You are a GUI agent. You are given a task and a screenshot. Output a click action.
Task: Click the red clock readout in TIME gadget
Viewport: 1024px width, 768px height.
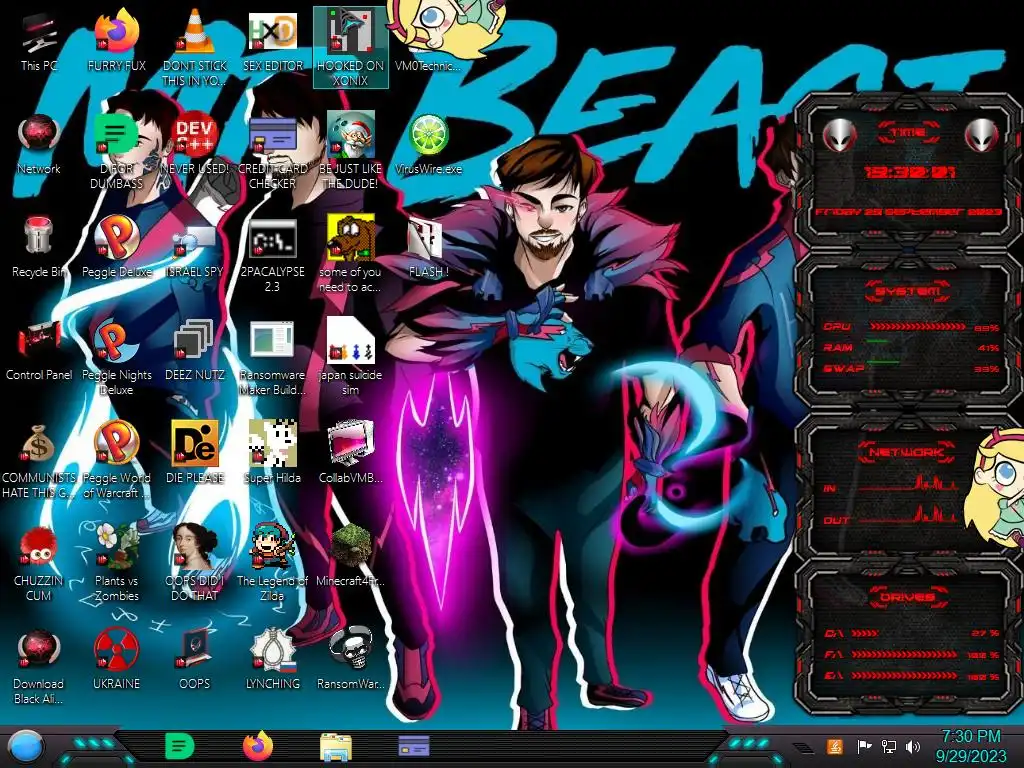point(910,172)
